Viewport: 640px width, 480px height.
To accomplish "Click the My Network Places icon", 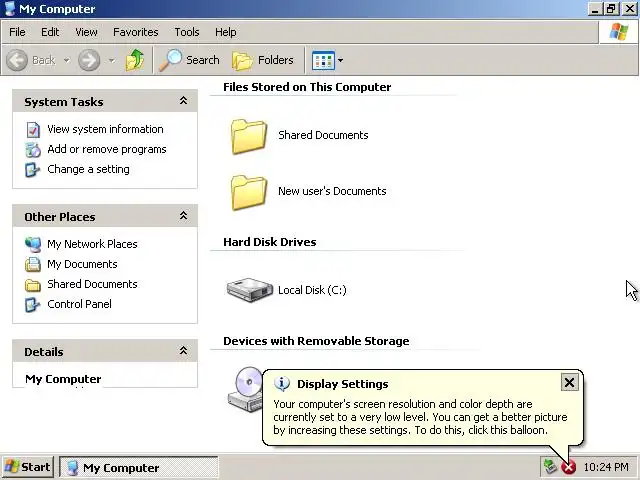I will click(x=33, y=244).
